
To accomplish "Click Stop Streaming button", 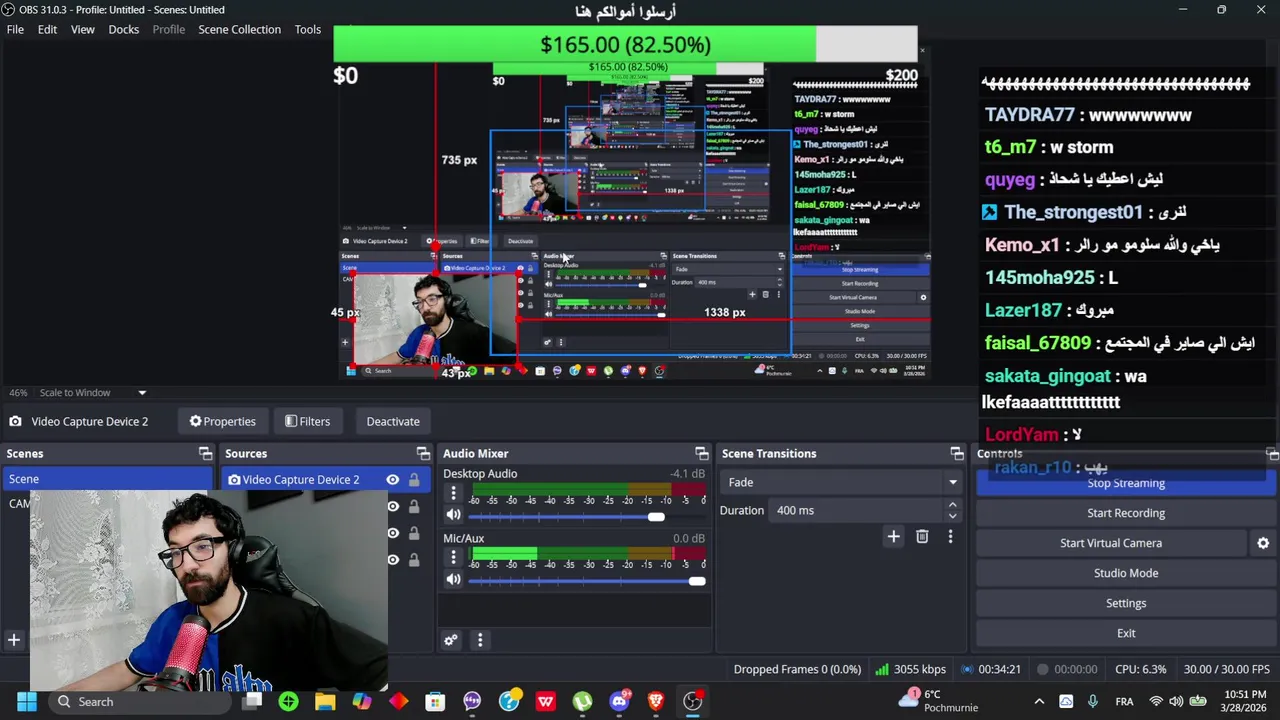I will tap(1126, 483).
